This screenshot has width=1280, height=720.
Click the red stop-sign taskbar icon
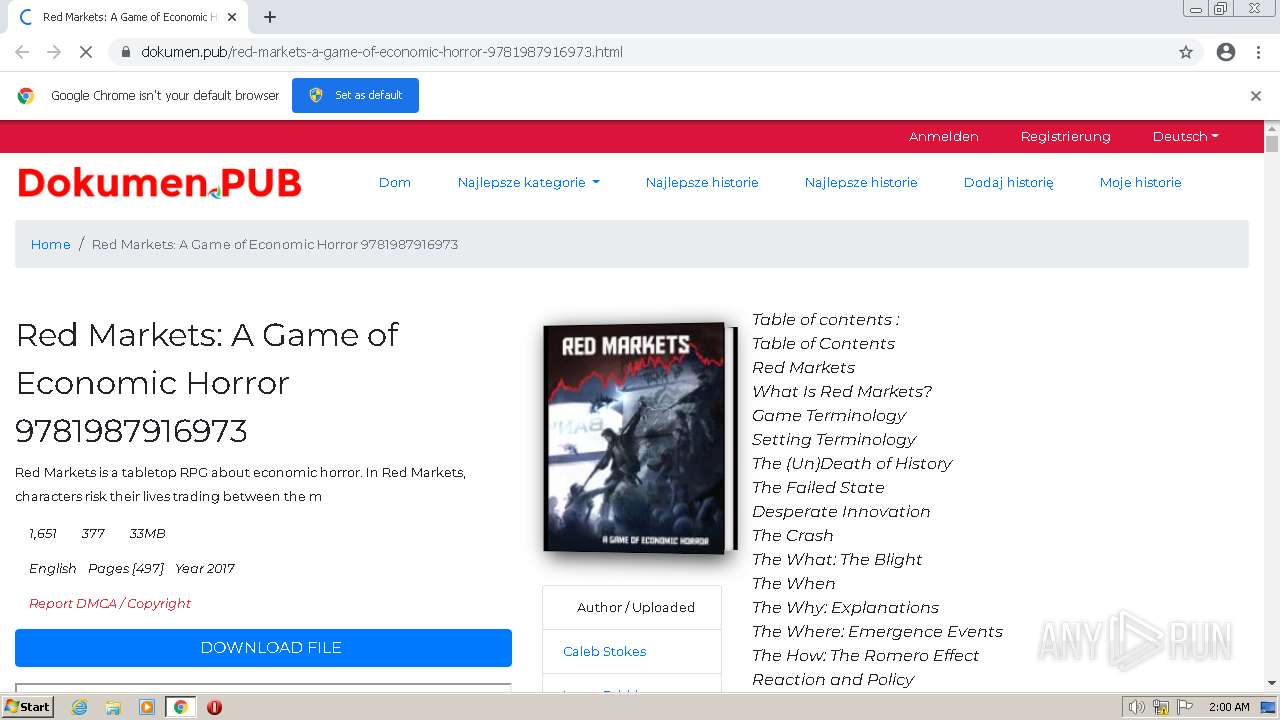[x=214, y=707]
